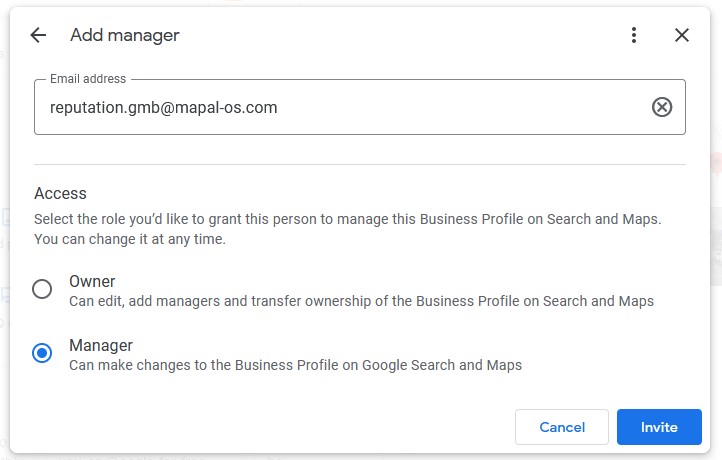
Task: Click Cancel to discard the invitation
Action: click(562, 427)
